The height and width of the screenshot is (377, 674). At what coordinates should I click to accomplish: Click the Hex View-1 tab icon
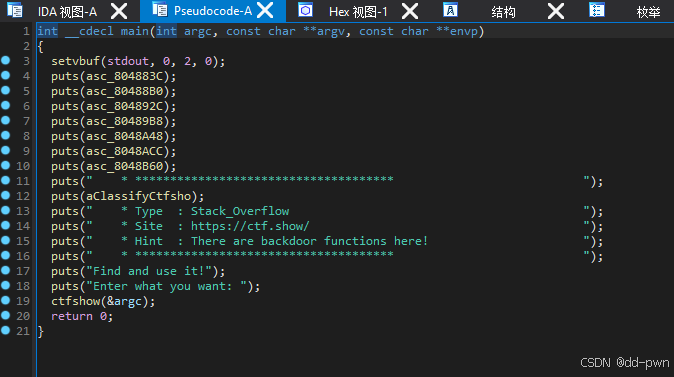pyautogui.click(x=306, y=10)
